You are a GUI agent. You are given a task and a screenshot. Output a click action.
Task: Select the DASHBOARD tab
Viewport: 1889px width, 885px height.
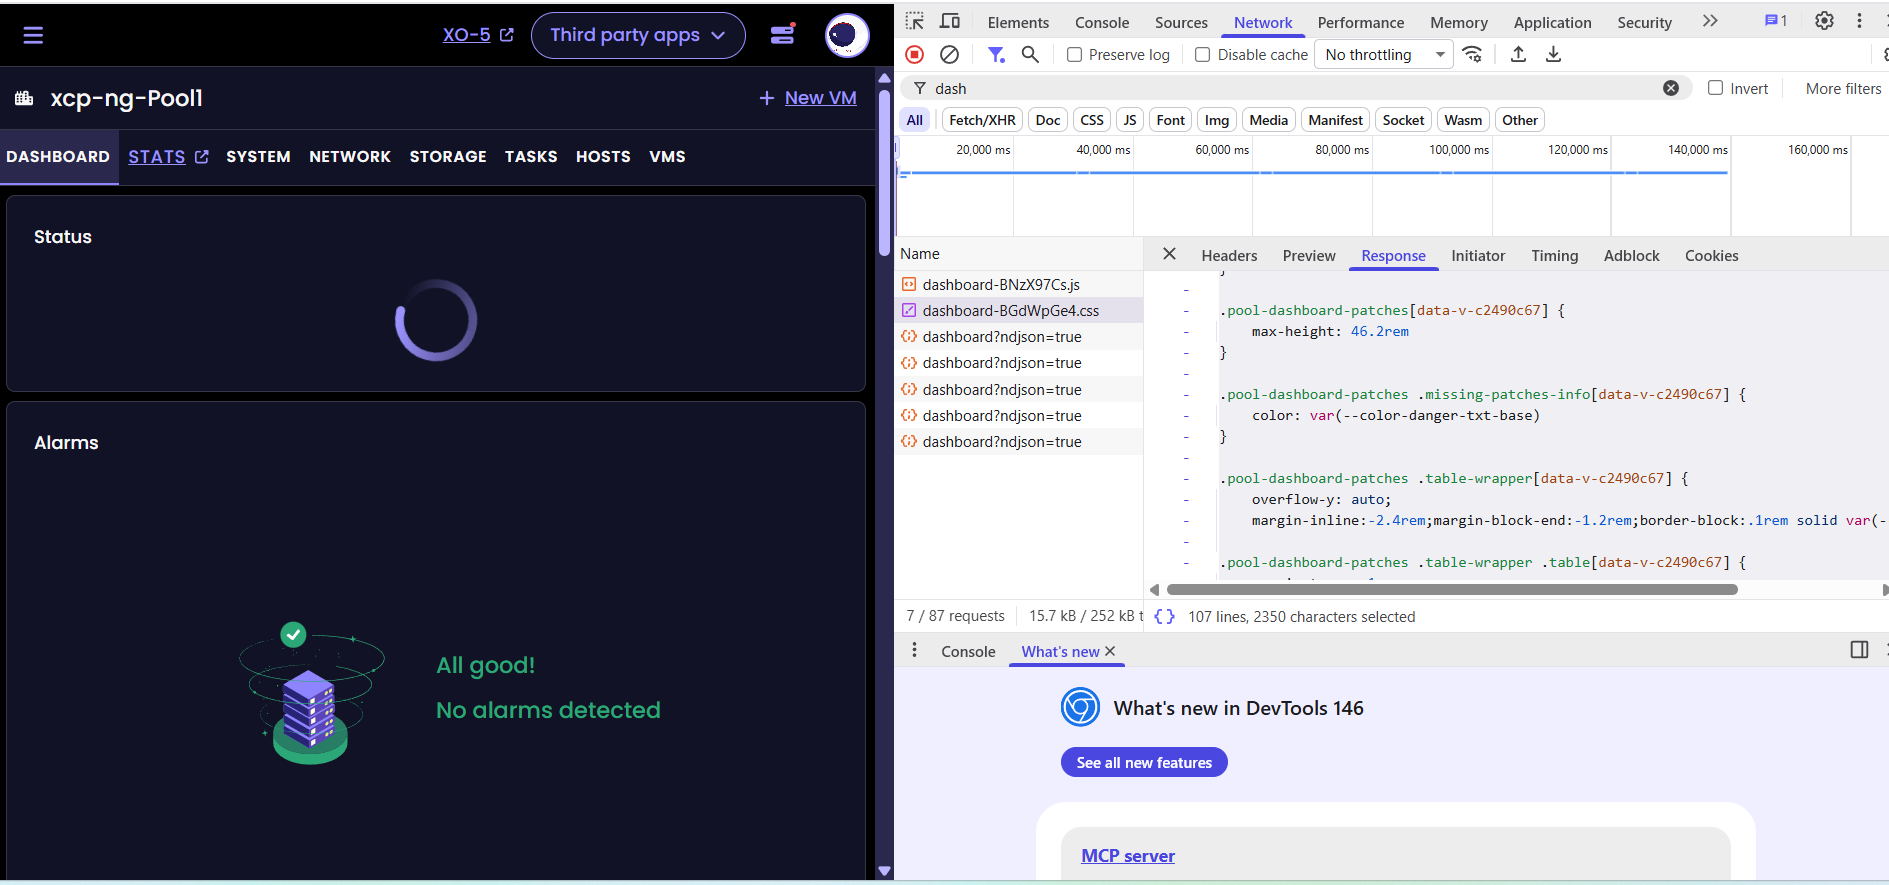pos(58,157)
